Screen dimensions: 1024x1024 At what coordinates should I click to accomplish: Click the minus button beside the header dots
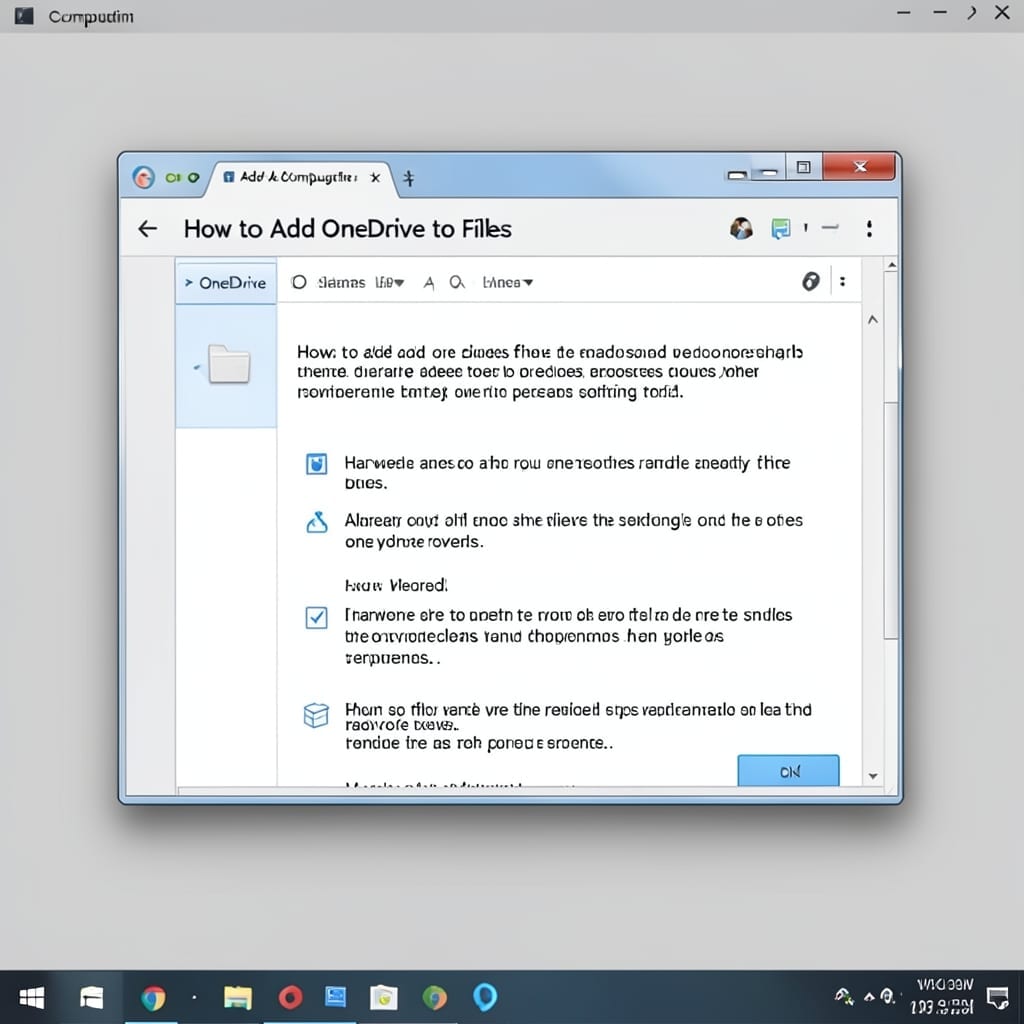[x=830, y=227]
